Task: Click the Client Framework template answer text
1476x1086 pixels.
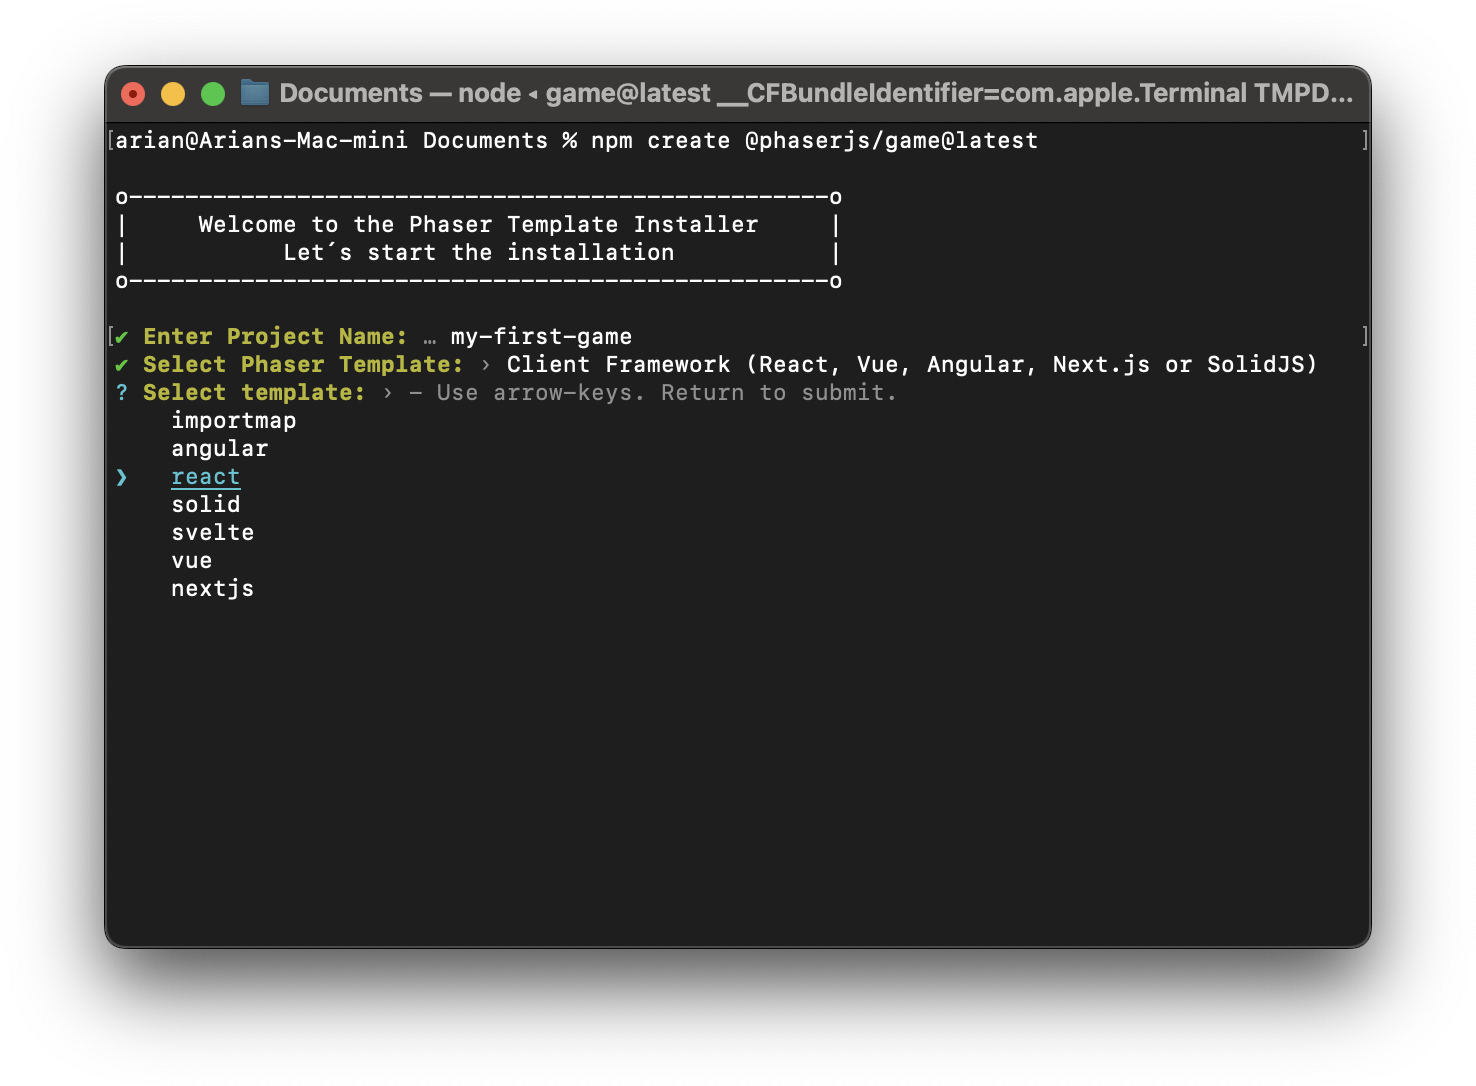Action: [x=912, y=365]
